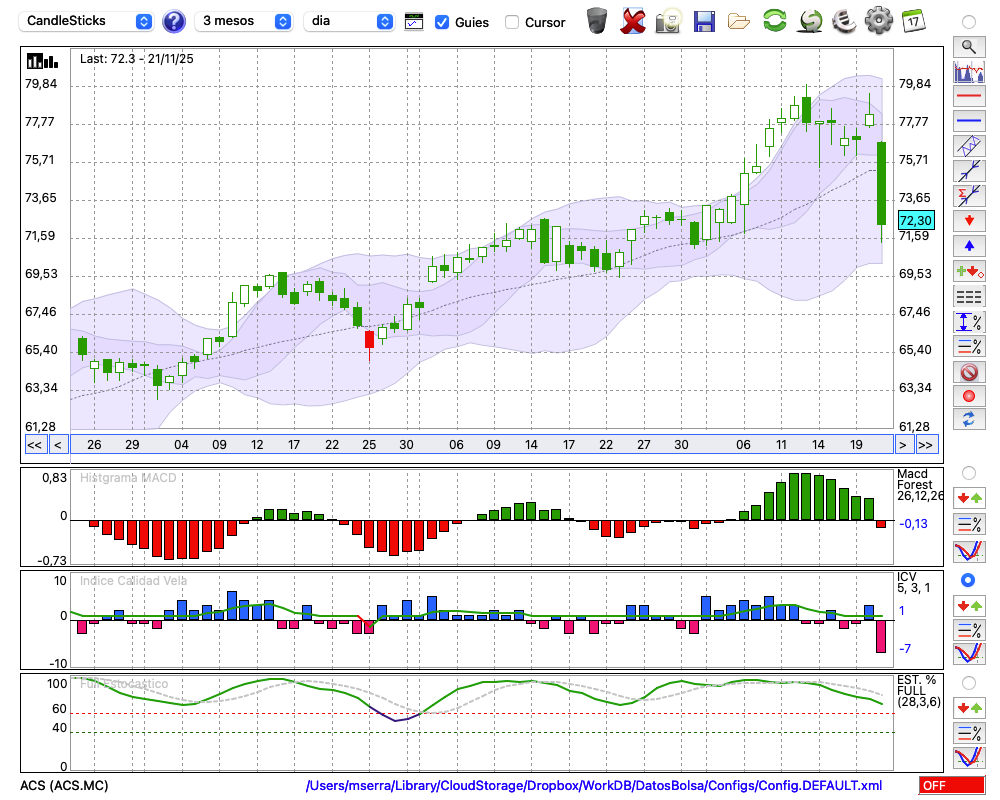Click the floppy disk save icon
This screenshot has width=1000, height=800.
[x=704, y=21]
